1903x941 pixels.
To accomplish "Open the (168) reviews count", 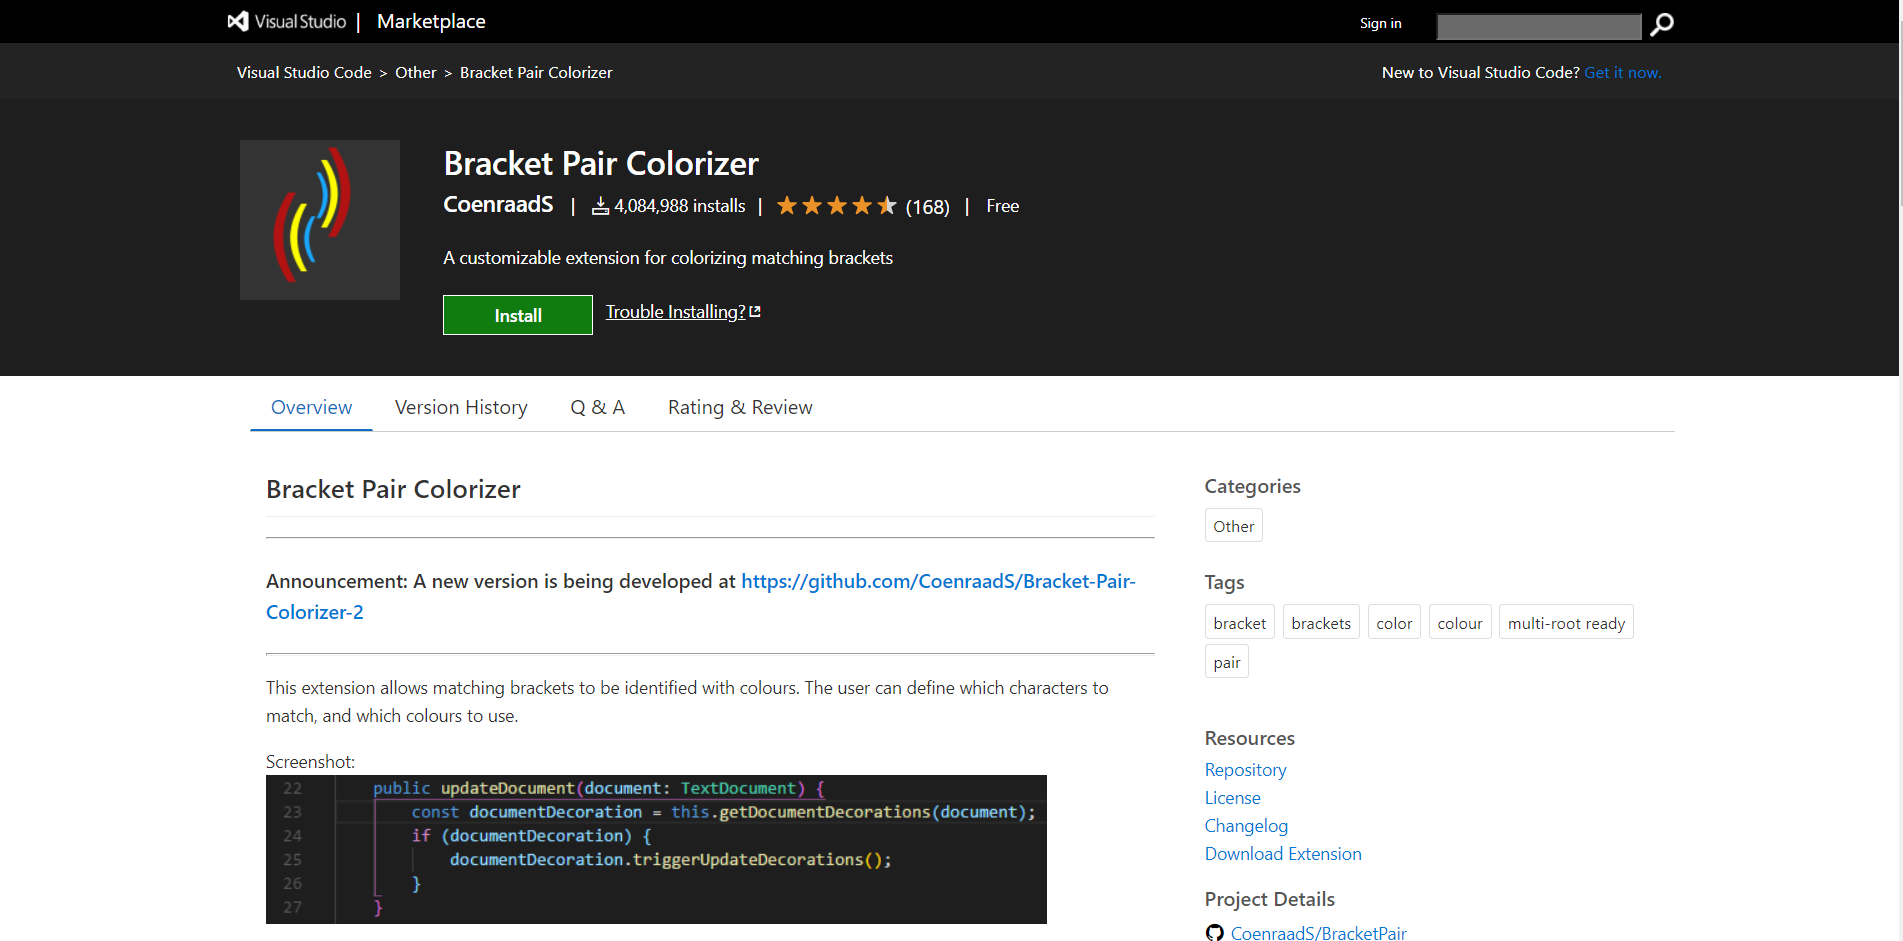I will (x=927, y=207).
